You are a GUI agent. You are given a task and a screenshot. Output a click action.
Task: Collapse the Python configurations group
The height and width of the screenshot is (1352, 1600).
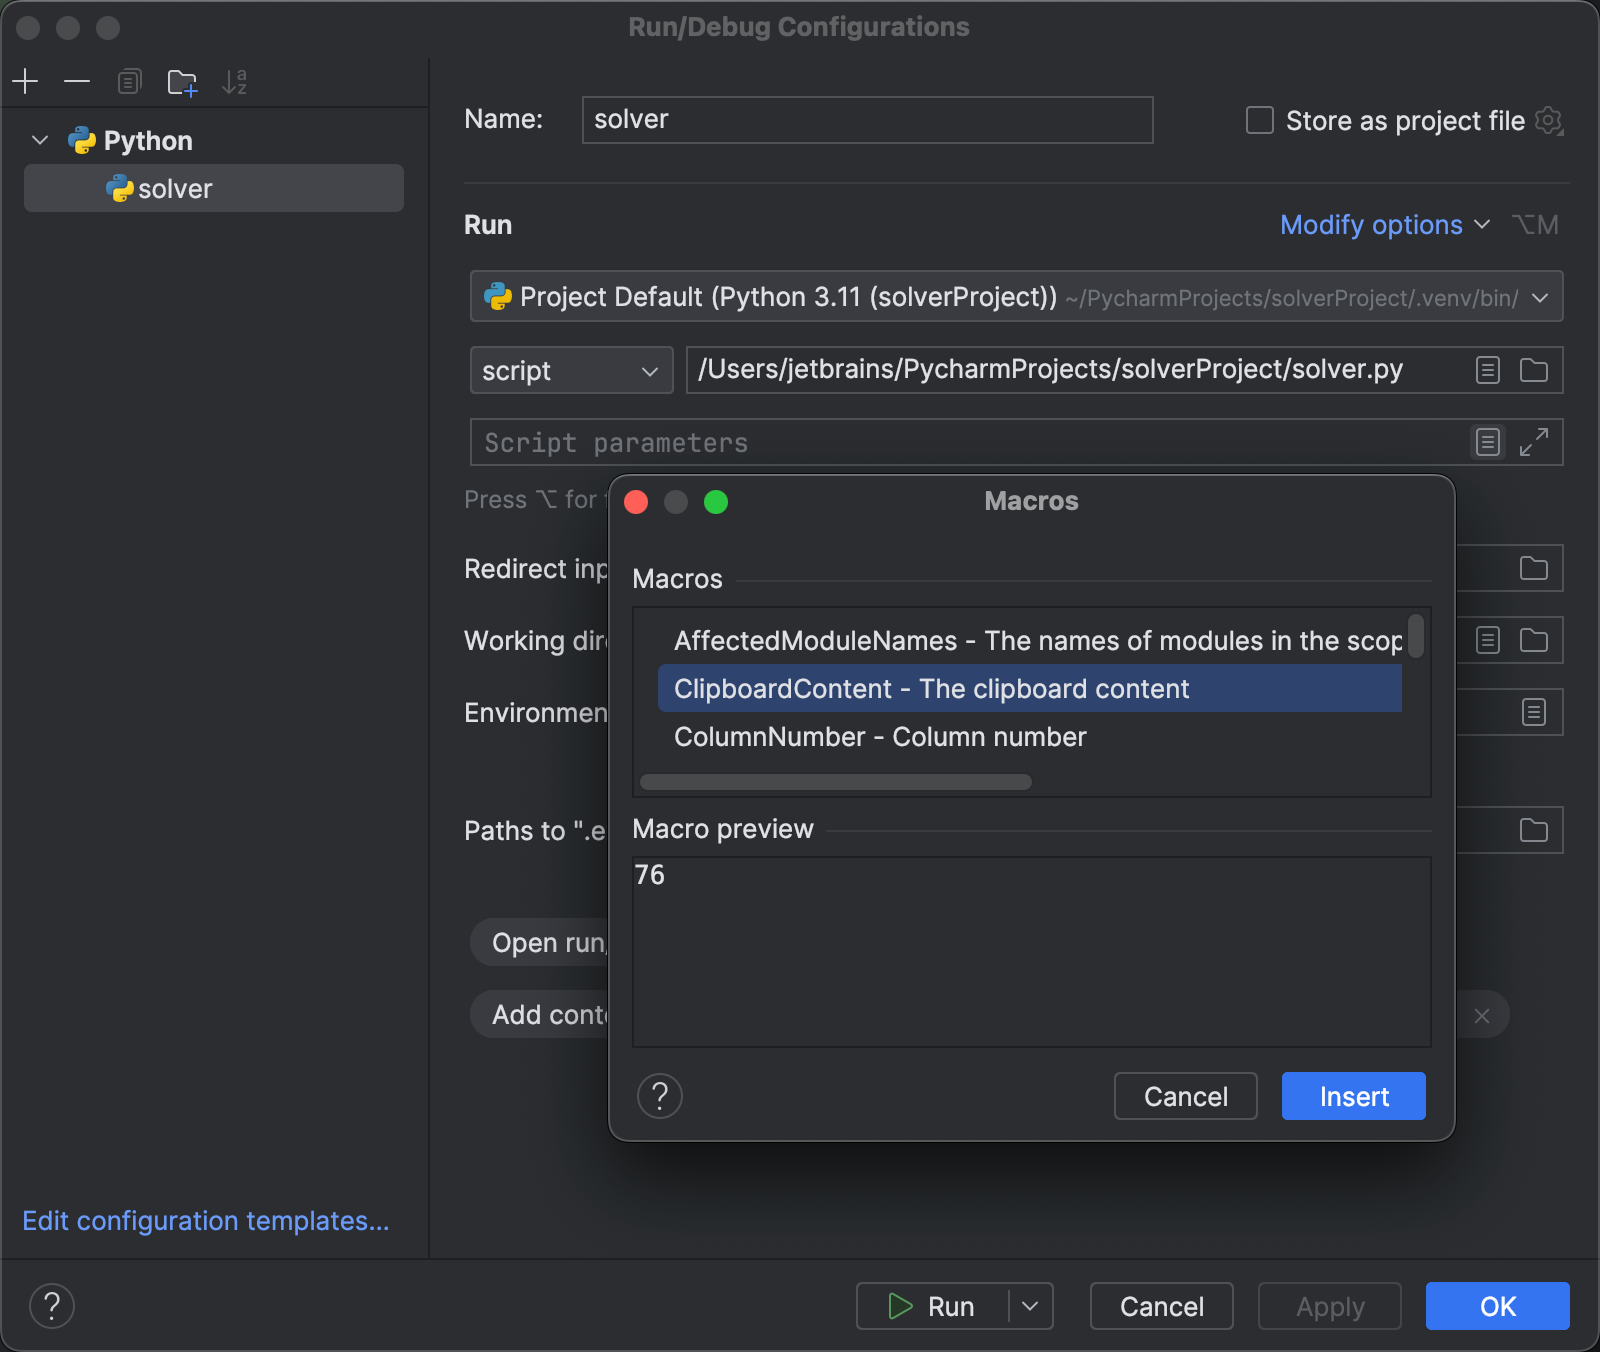pos(39,140)
